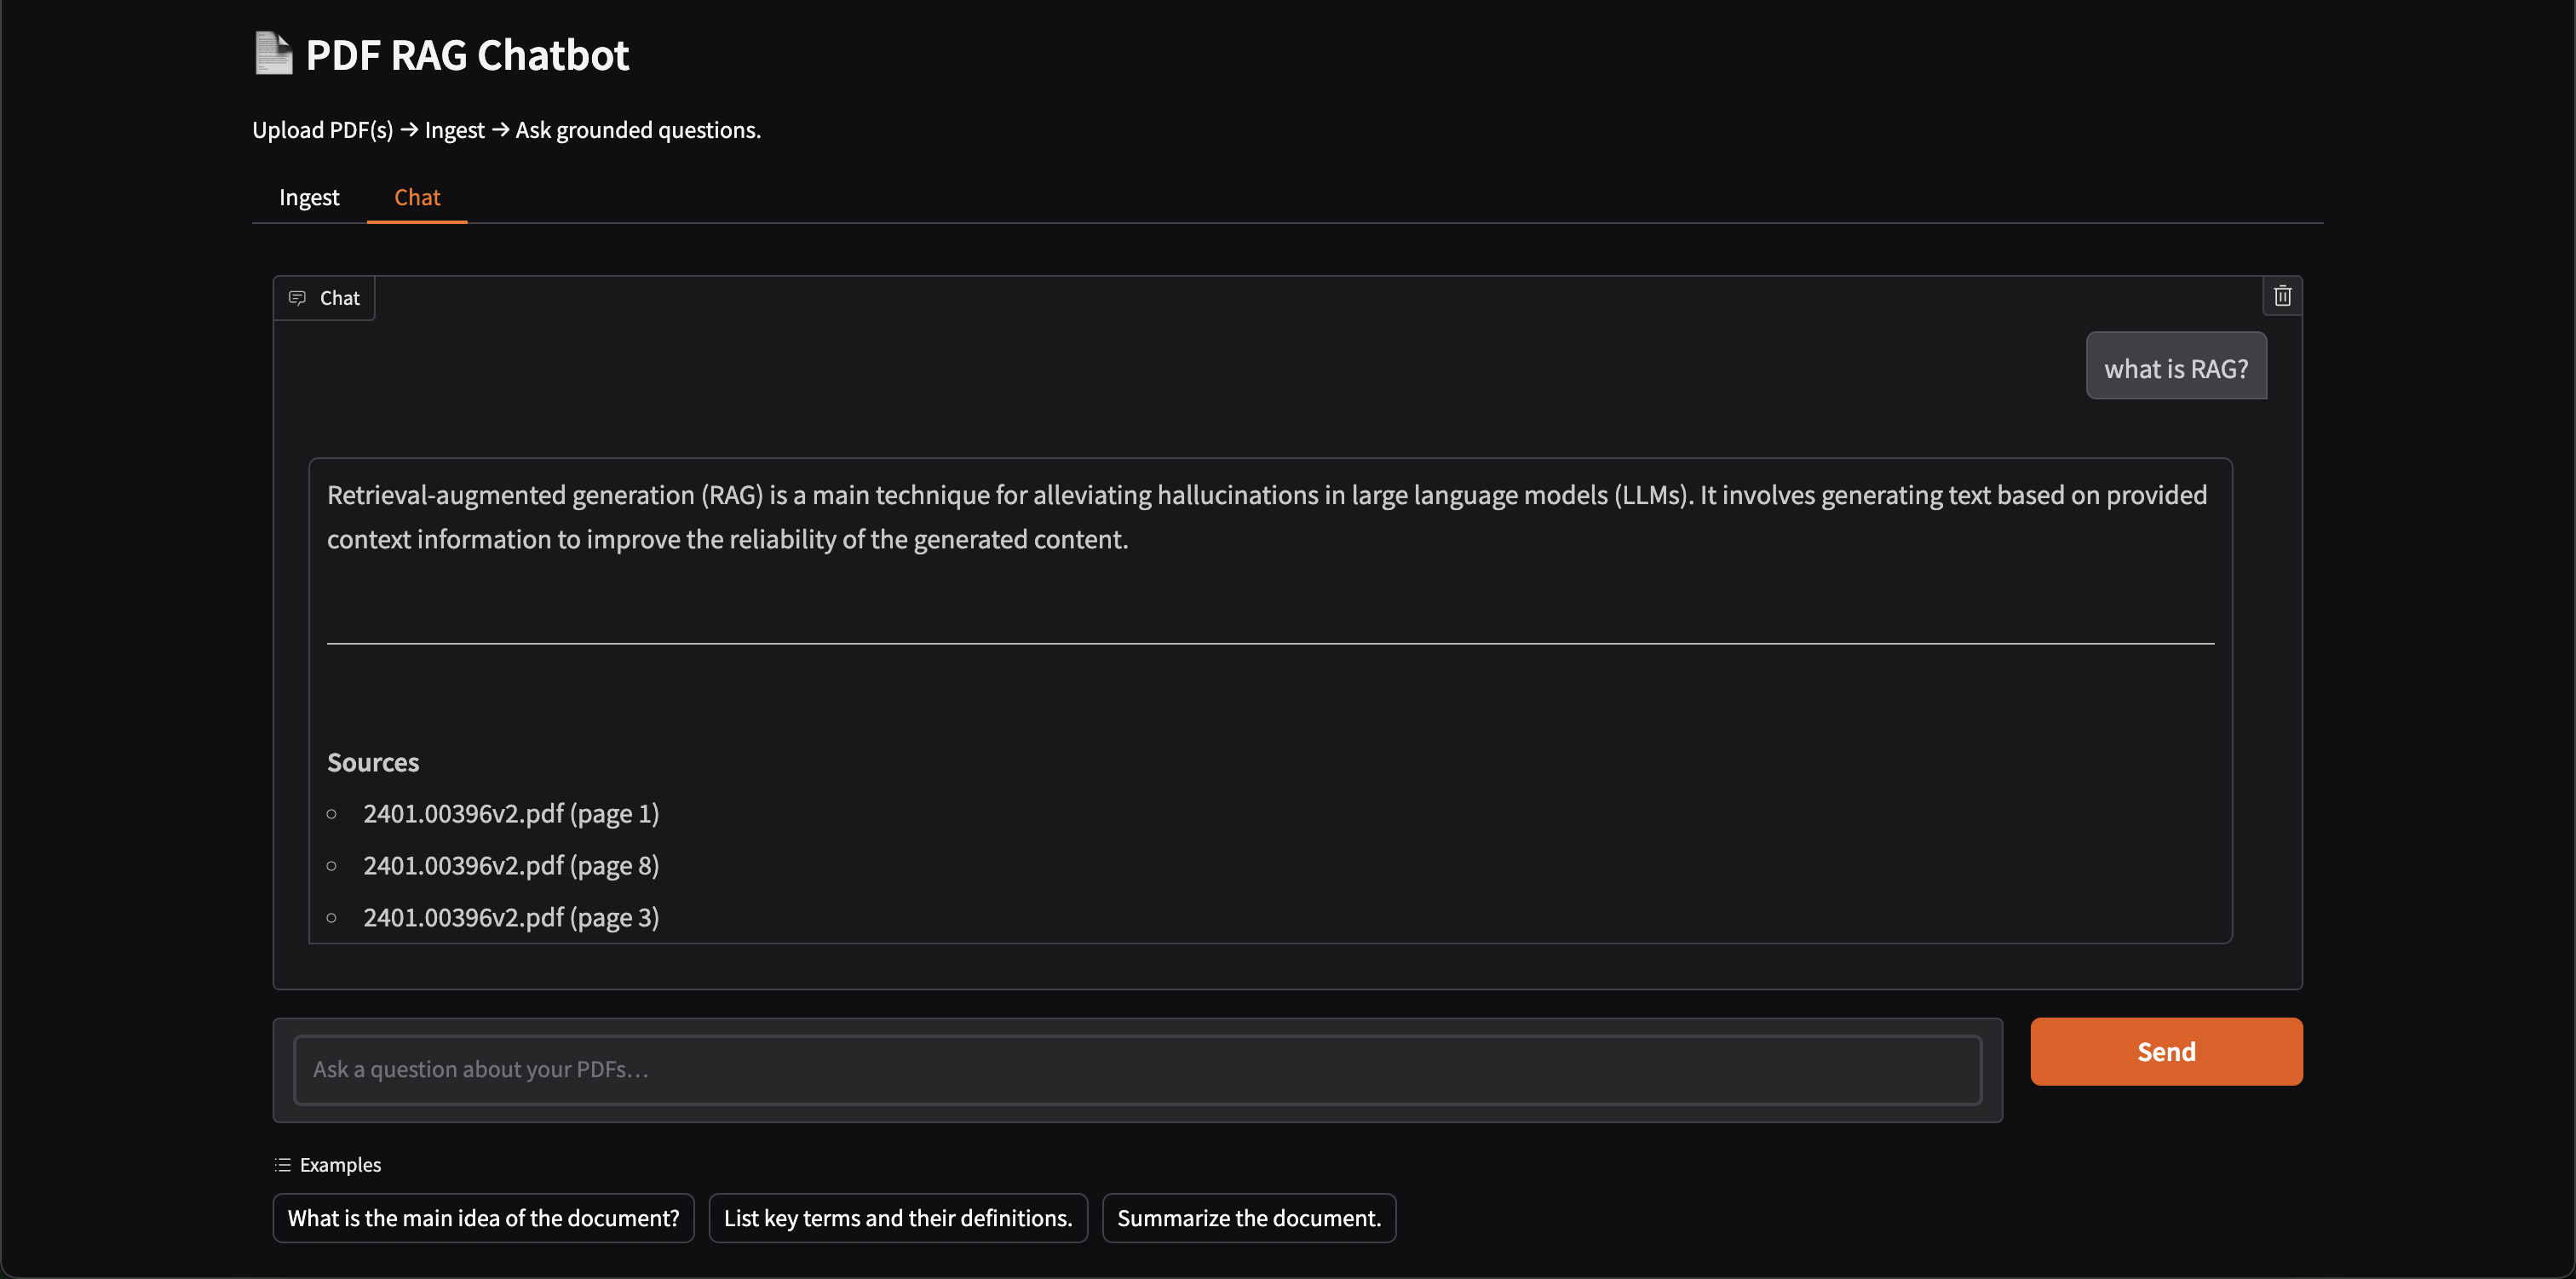The height and width of the screenshot is (1279, 2576).
Task: Click the speech bubble icon on the Chat panel
Action: click(297, 297)
